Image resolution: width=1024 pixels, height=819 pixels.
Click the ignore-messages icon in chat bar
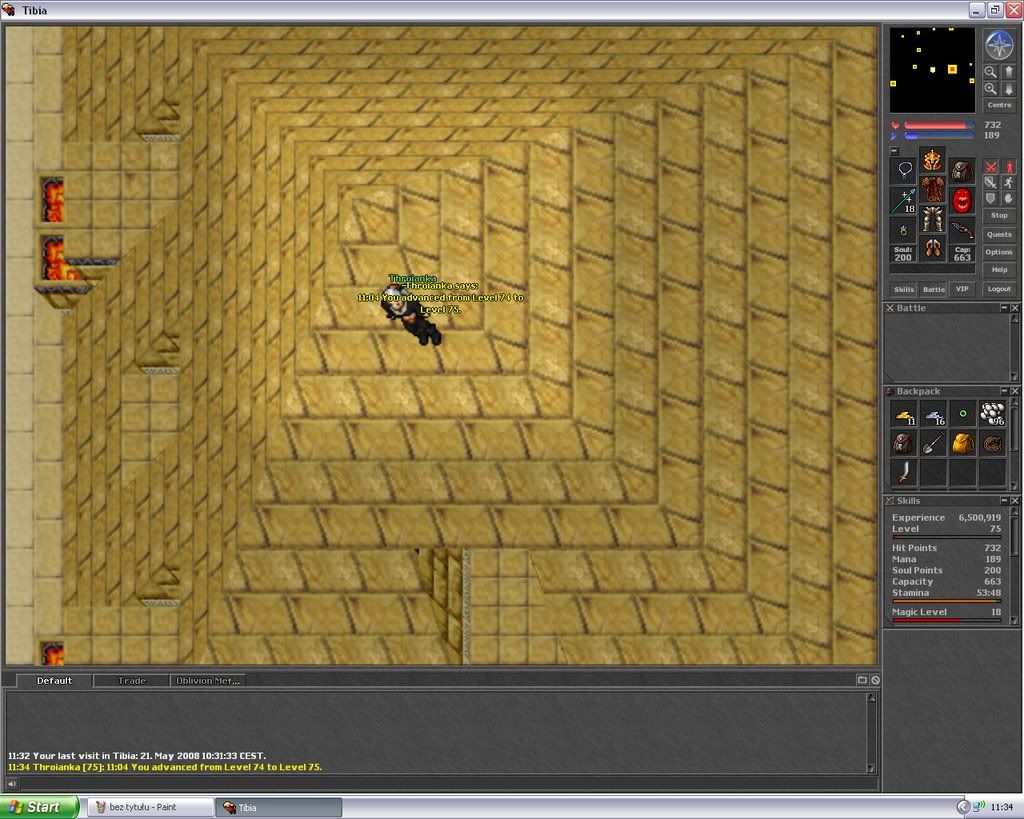(x=875, y=680)
